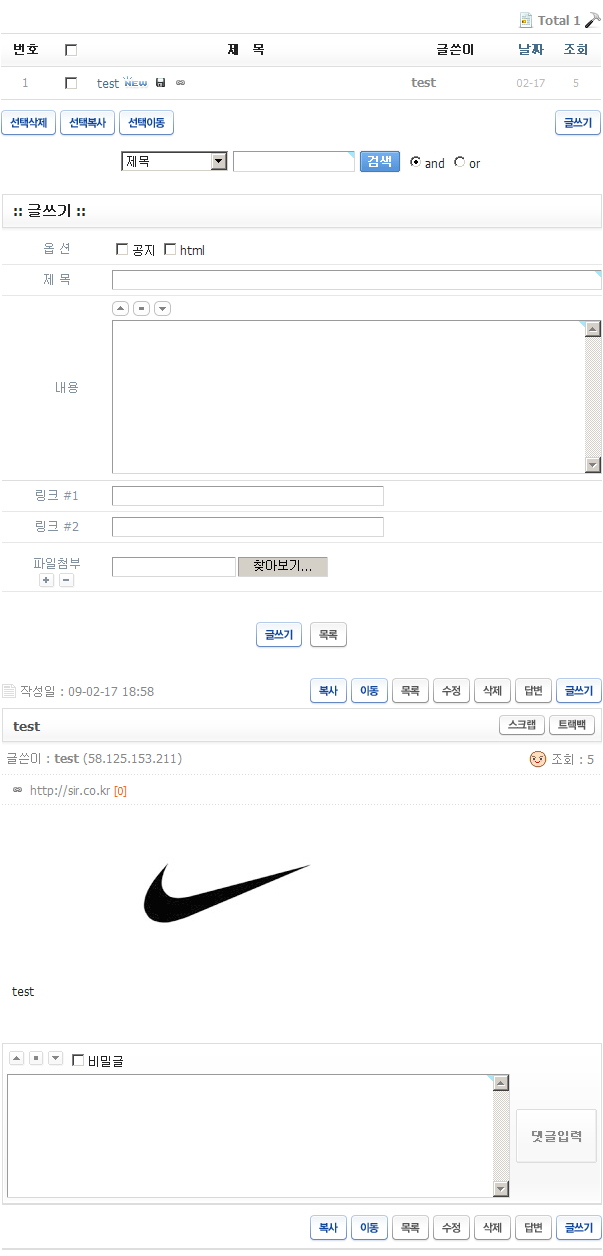This screenshot has width=603, height=1256.
Task: Check the 비밀글 secret comment checkbox
Action: point(78,1060)
